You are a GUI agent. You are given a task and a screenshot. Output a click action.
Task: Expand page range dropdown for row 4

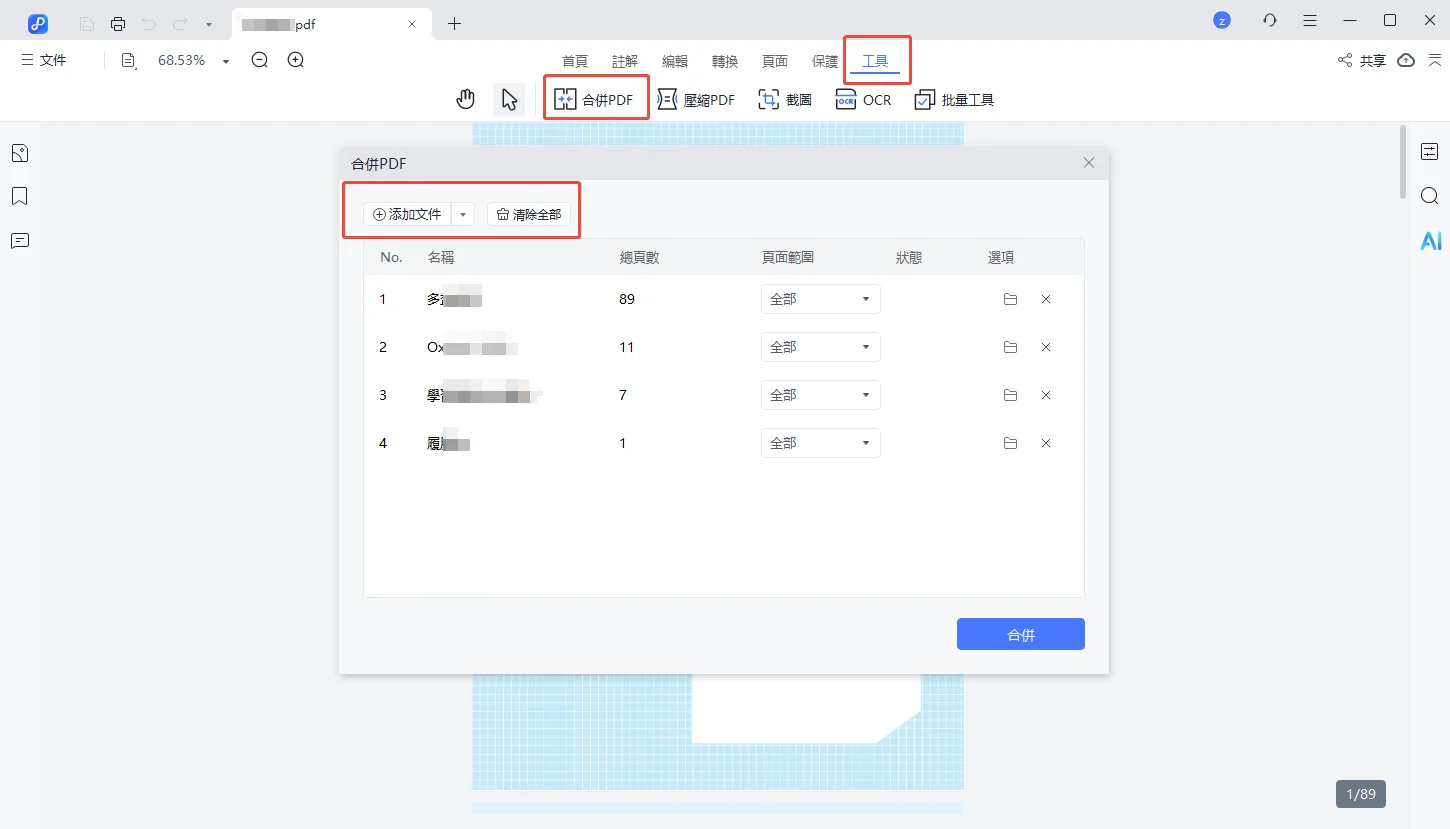click(x=820, y=443)
